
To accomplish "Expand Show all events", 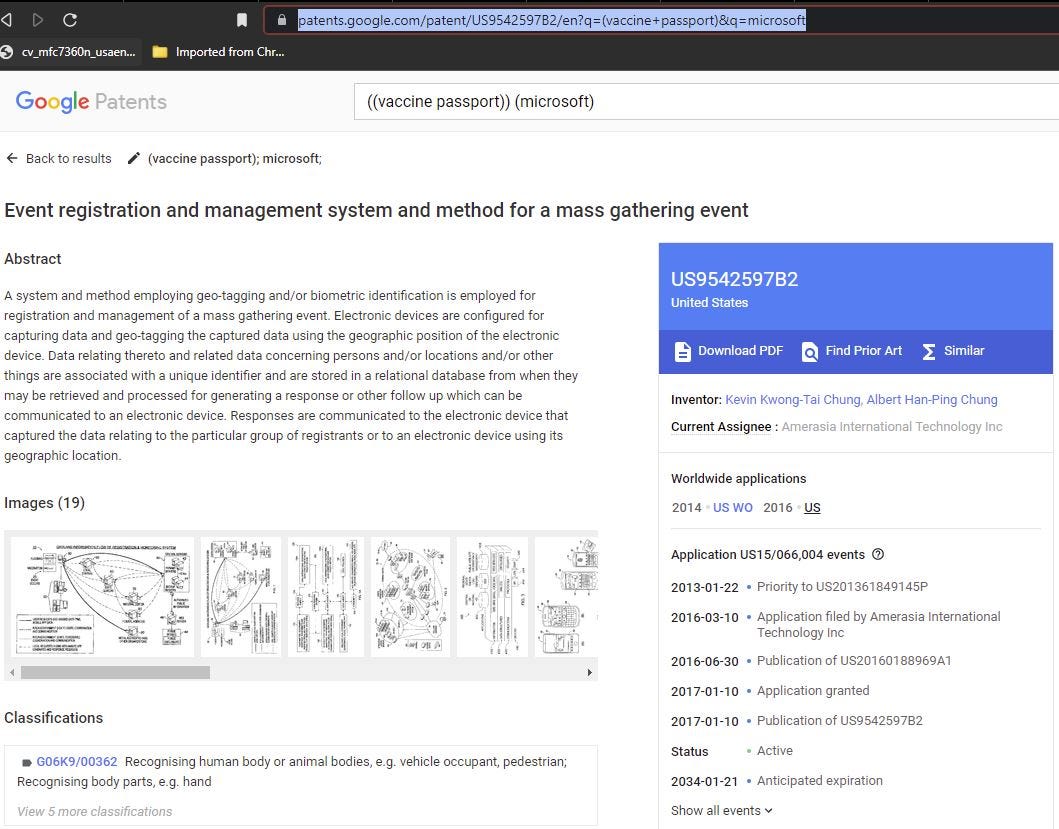I will pos(721,810).
